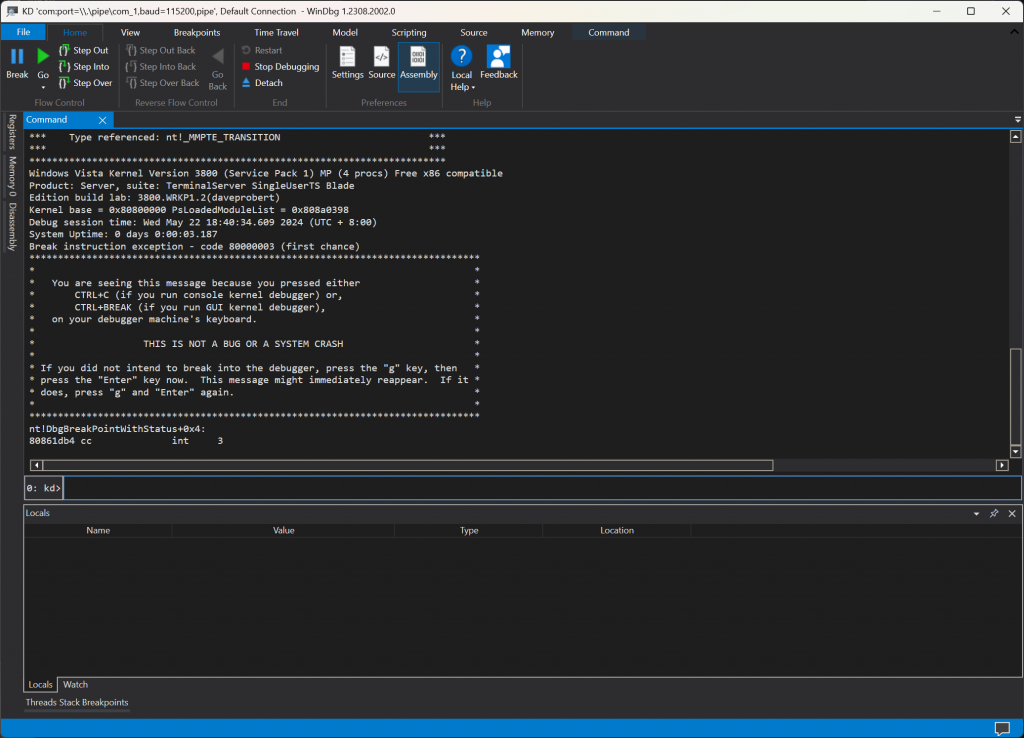The image size is (1024, 738).
Task: Open the Locals panel options dropdown
Action: click(x=976, y=514)
